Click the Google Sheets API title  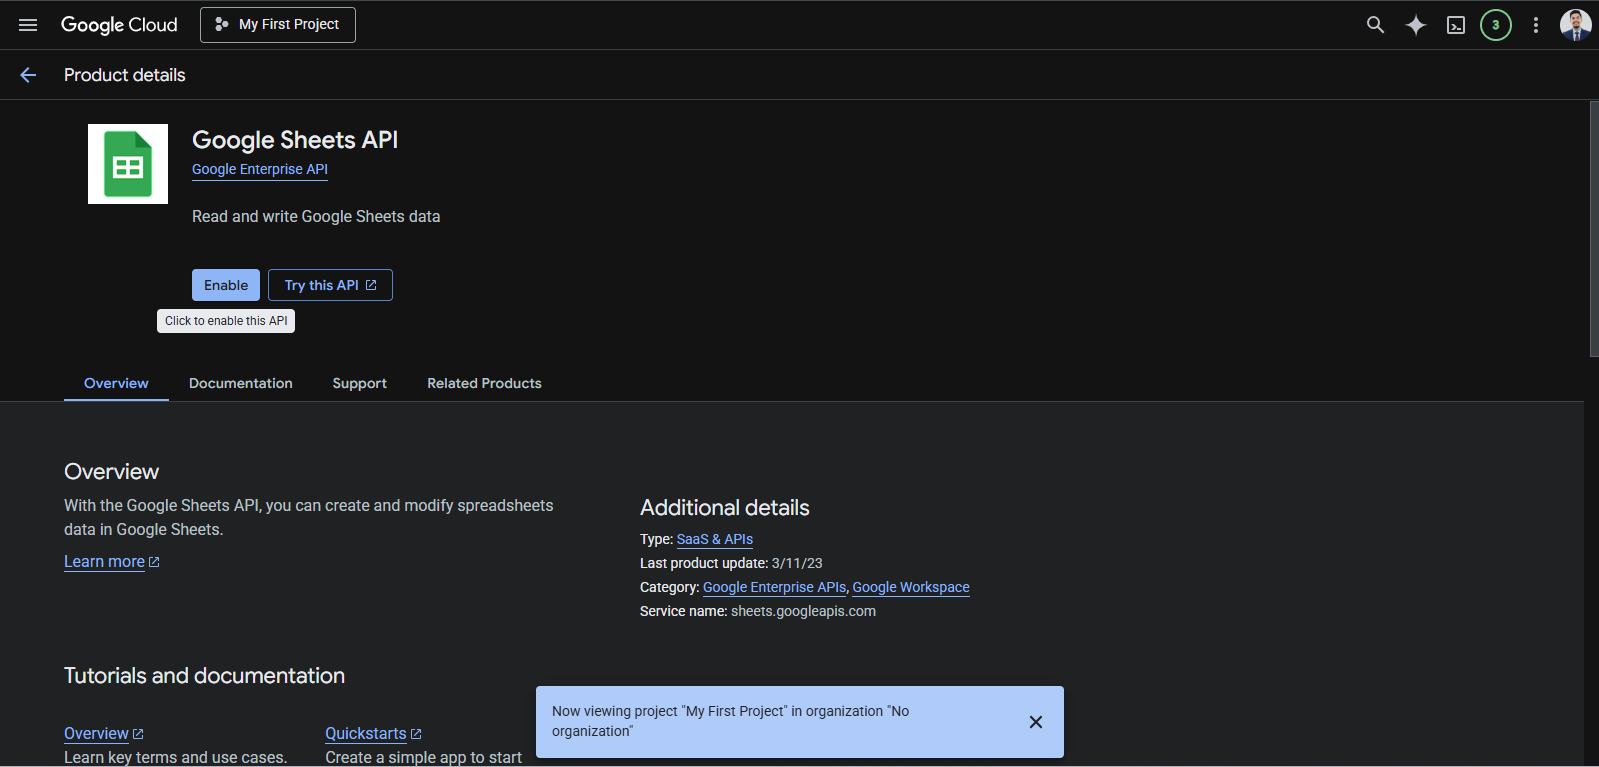(295, 140)
